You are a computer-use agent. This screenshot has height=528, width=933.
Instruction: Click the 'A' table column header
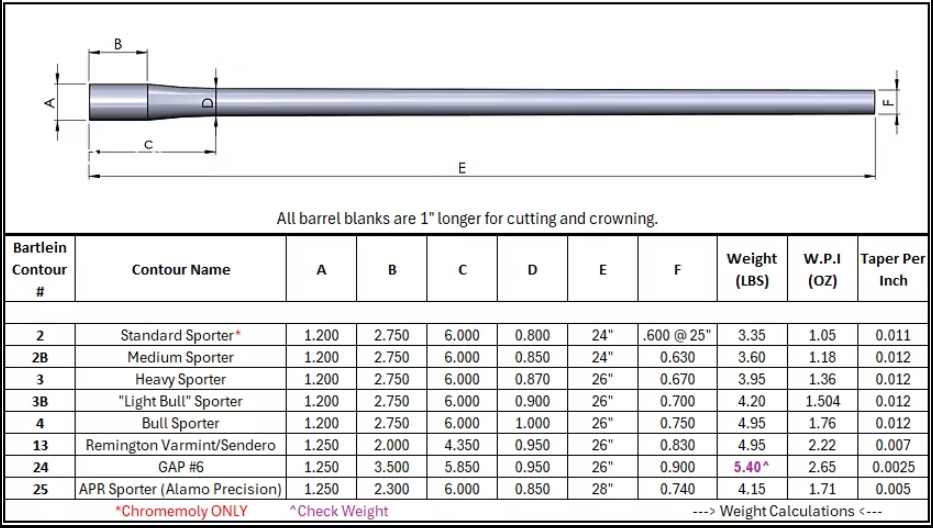point(321,270)
